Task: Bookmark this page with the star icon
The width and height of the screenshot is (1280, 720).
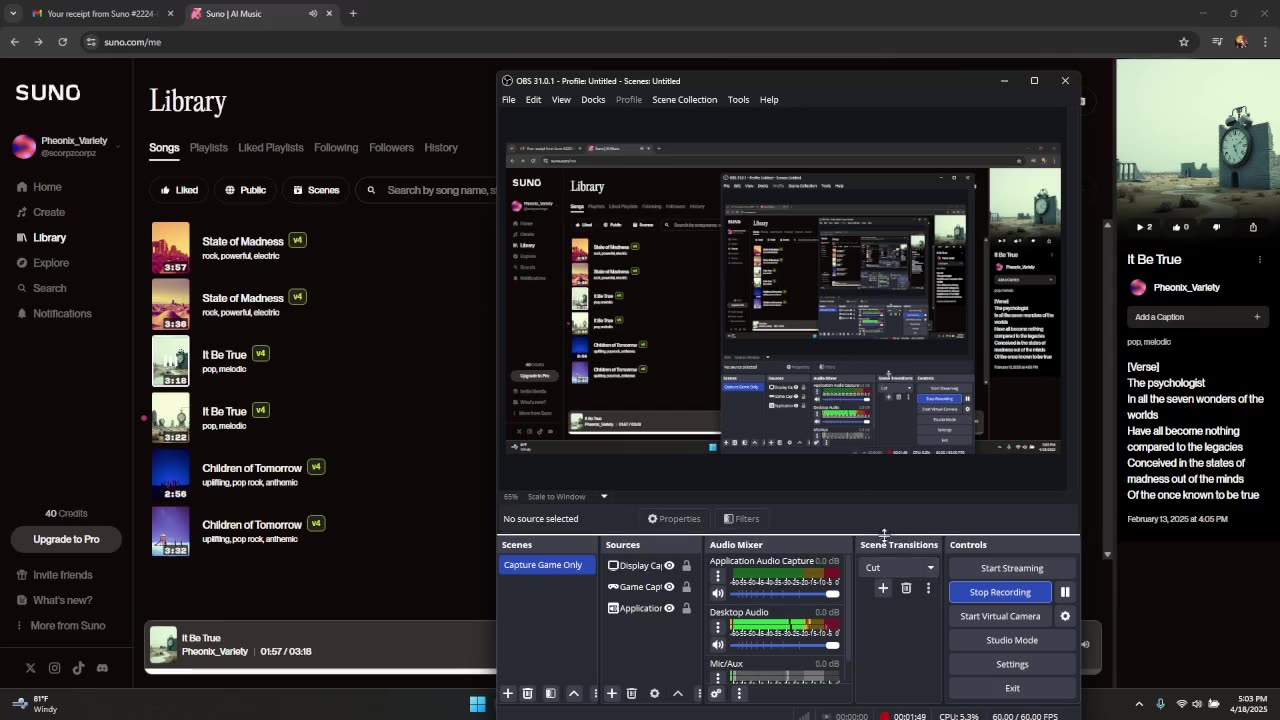Action: (1184, 42)
